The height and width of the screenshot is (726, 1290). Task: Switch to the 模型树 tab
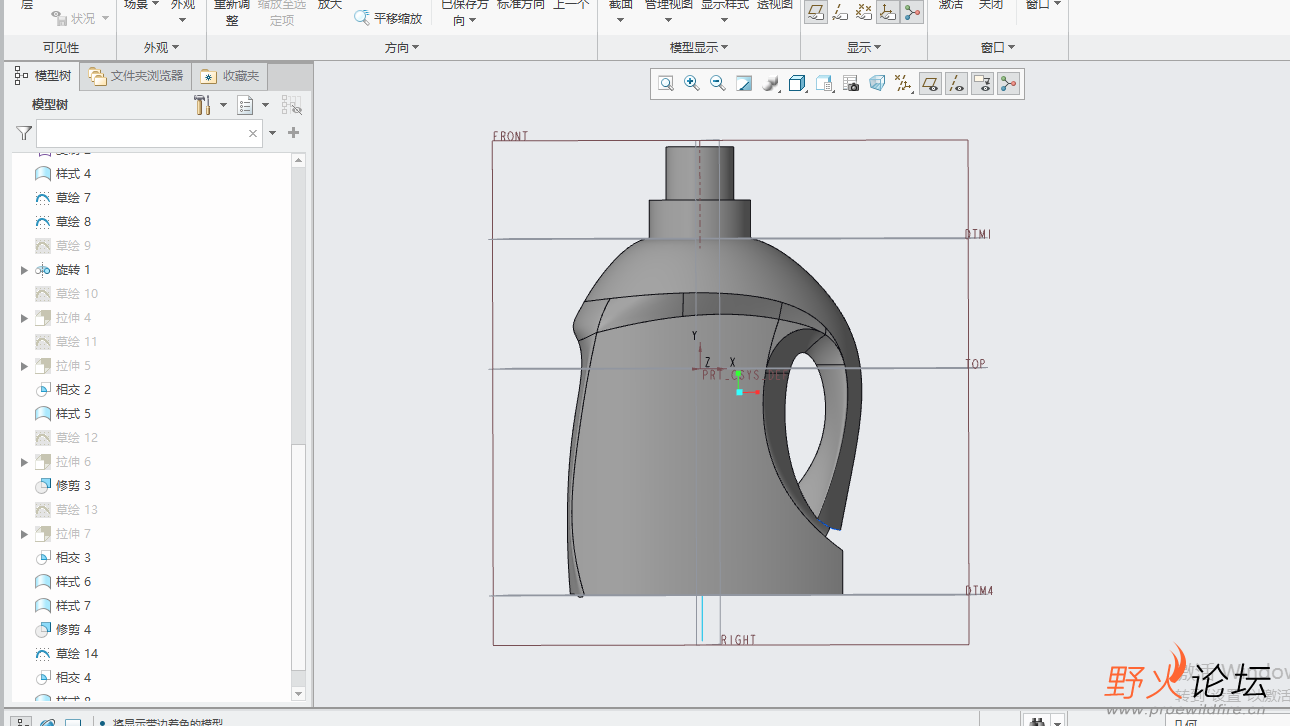[42, 76]
